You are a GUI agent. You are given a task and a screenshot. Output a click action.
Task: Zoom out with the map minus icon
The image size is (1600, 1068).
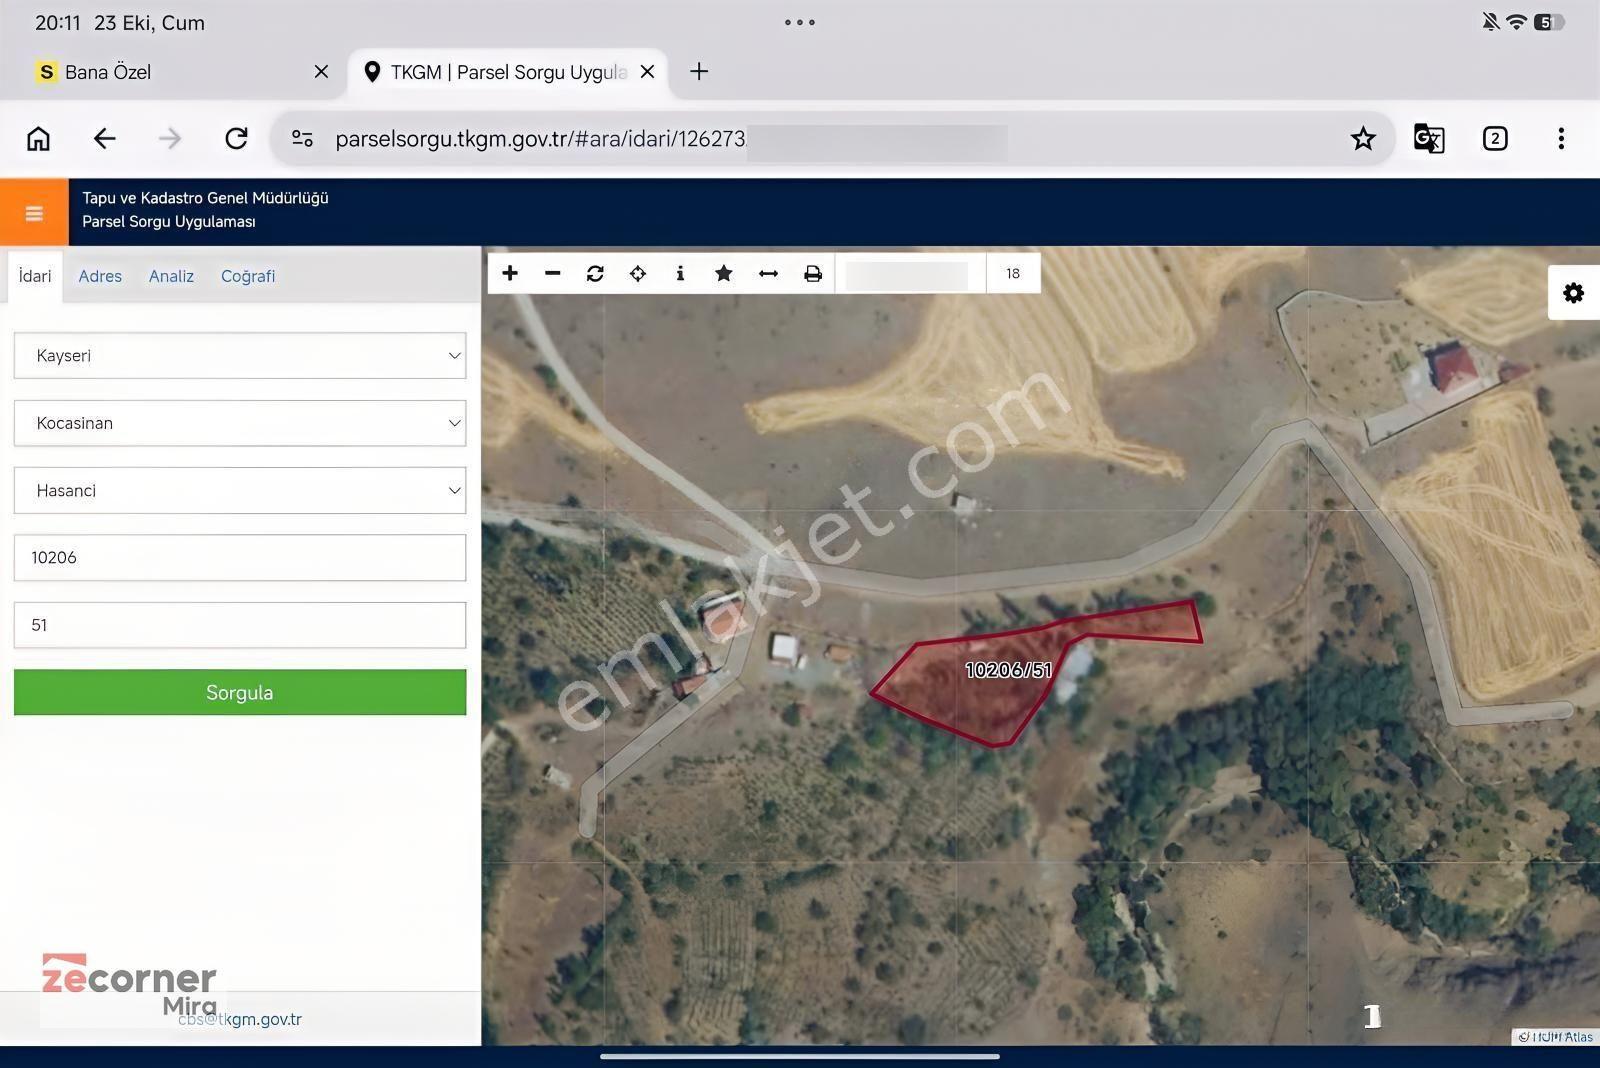tap(552, 273)
